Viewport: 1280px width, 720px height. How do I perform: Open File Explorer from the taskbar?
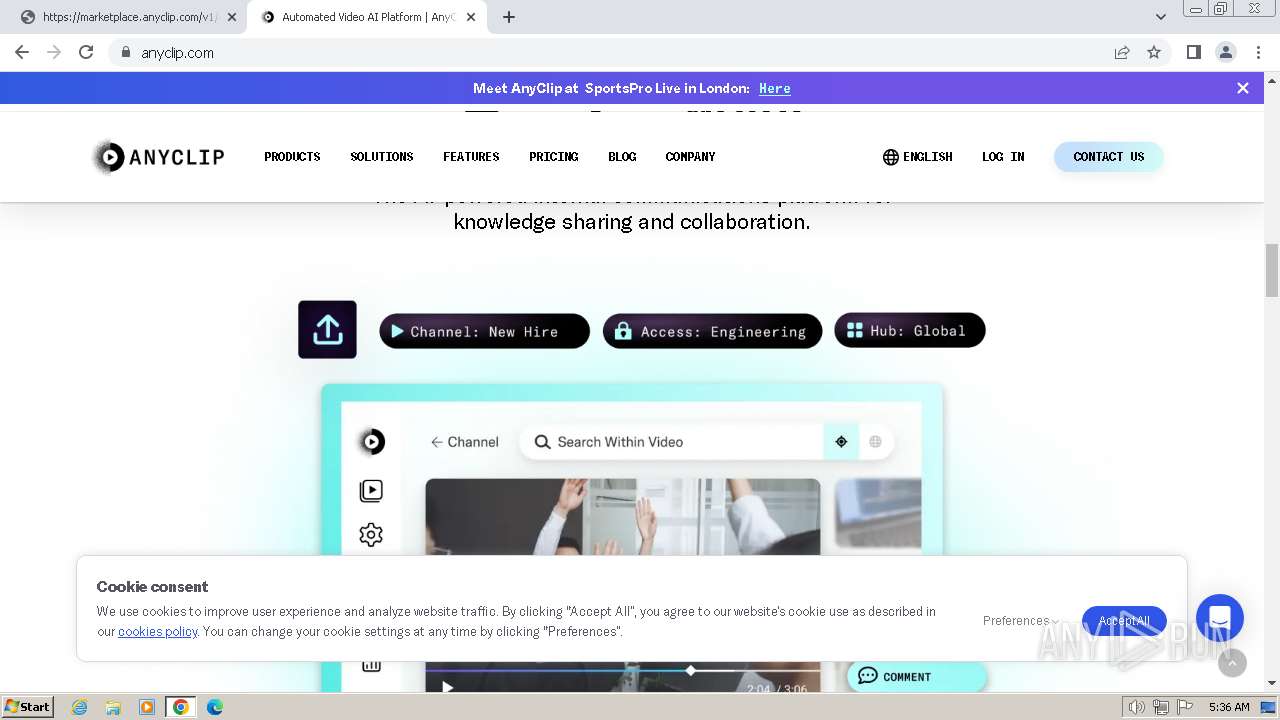(x=113, y=707)
